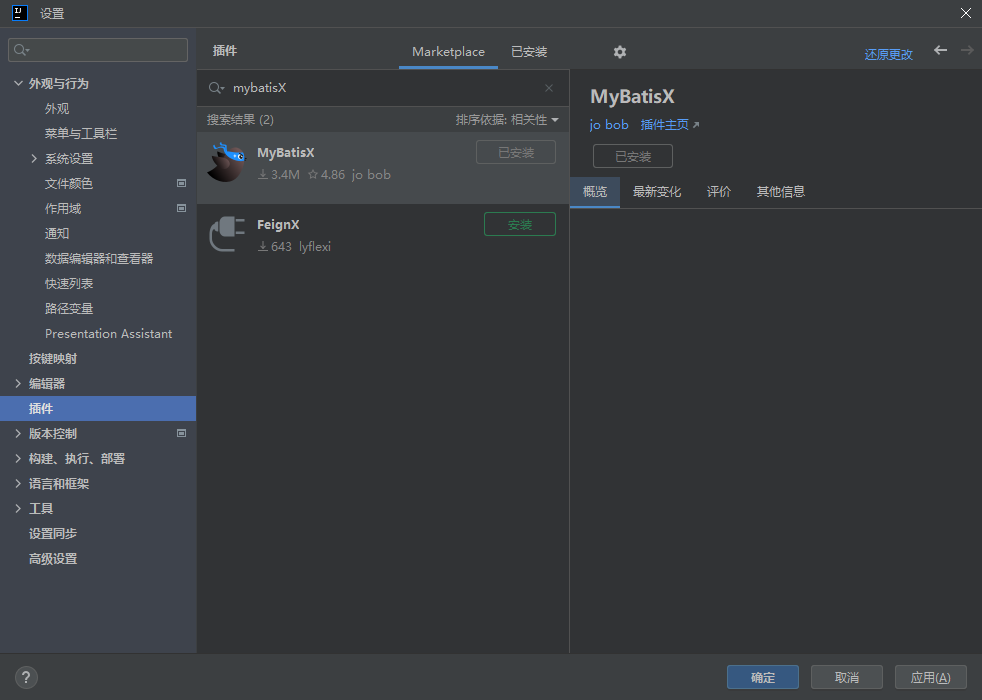
Task: Click the plugin search magnifier icon
Action: click(x=216, y=88)
